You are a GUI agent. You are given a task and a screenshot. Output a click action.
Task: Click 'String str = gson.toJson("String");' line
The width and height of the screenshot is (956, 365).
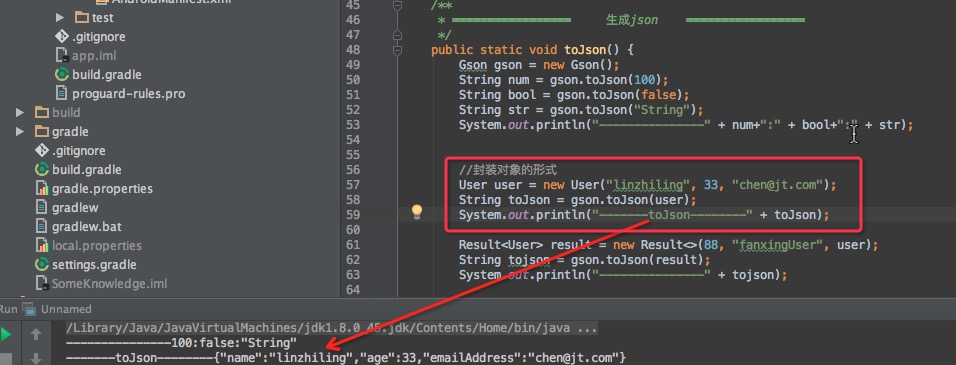tap(581, 110)
